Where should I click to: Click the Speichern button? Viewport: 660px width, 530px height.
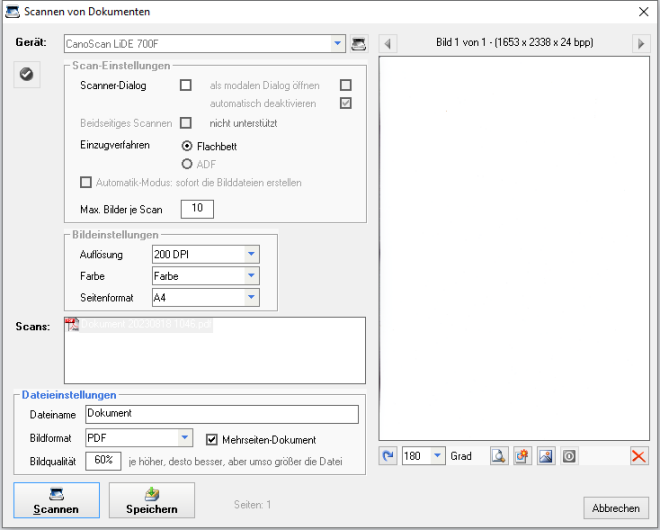(x=151, y=499)
